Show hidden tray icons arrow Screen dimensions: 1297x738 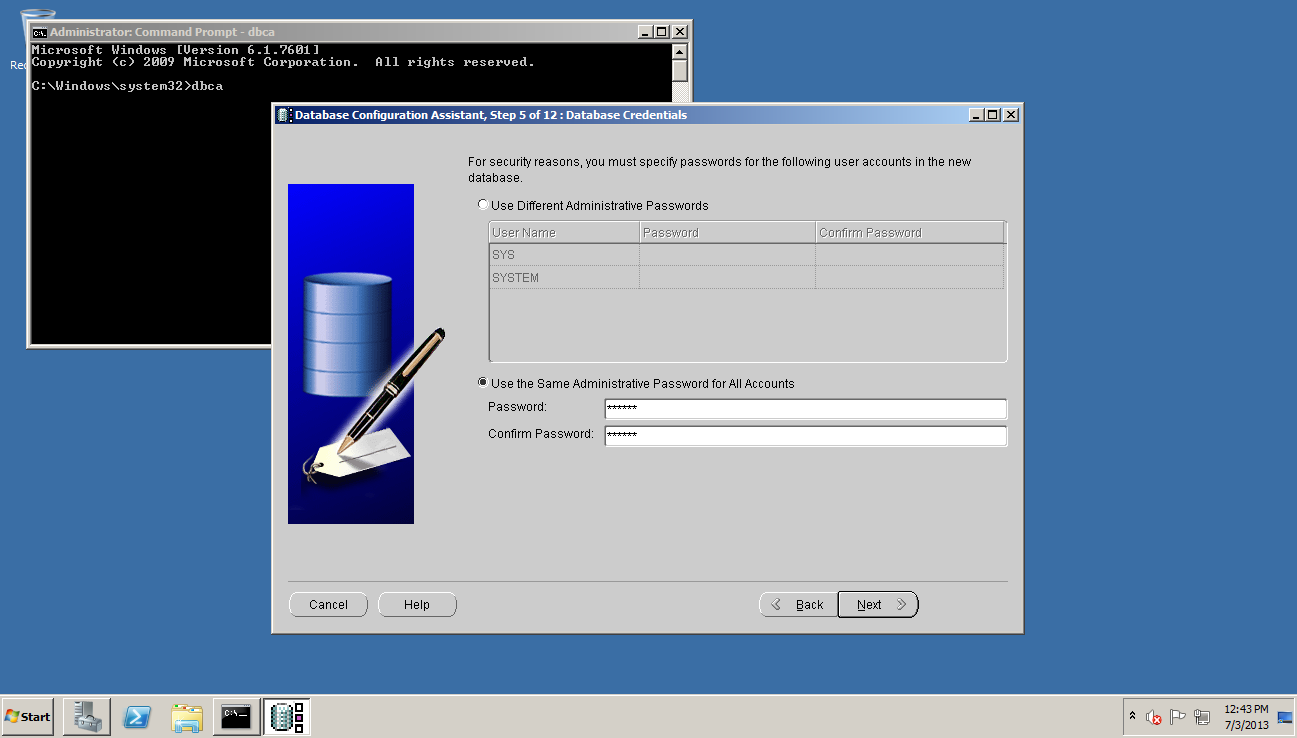[1132, 717]
